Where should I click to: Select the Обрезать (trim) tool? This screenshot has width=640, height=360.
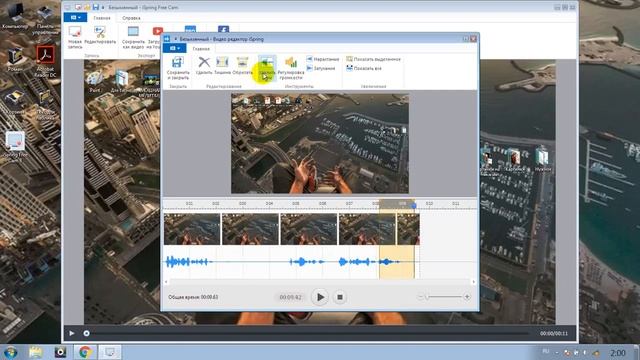click(242, 65)
